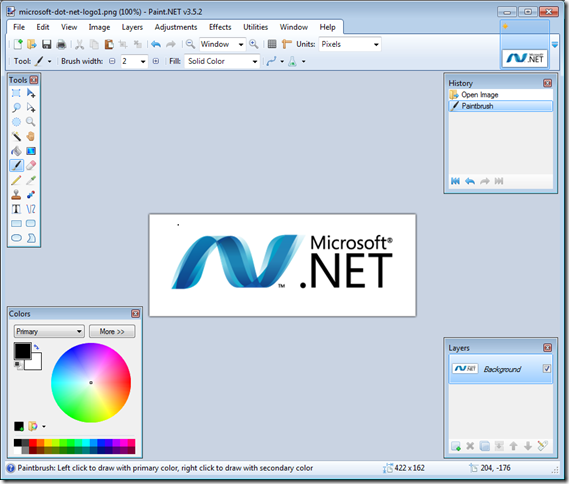This screenshot has height=484, width=569.
Task: Select the Paintbrush tool
Action: click(x=16, y=165)
